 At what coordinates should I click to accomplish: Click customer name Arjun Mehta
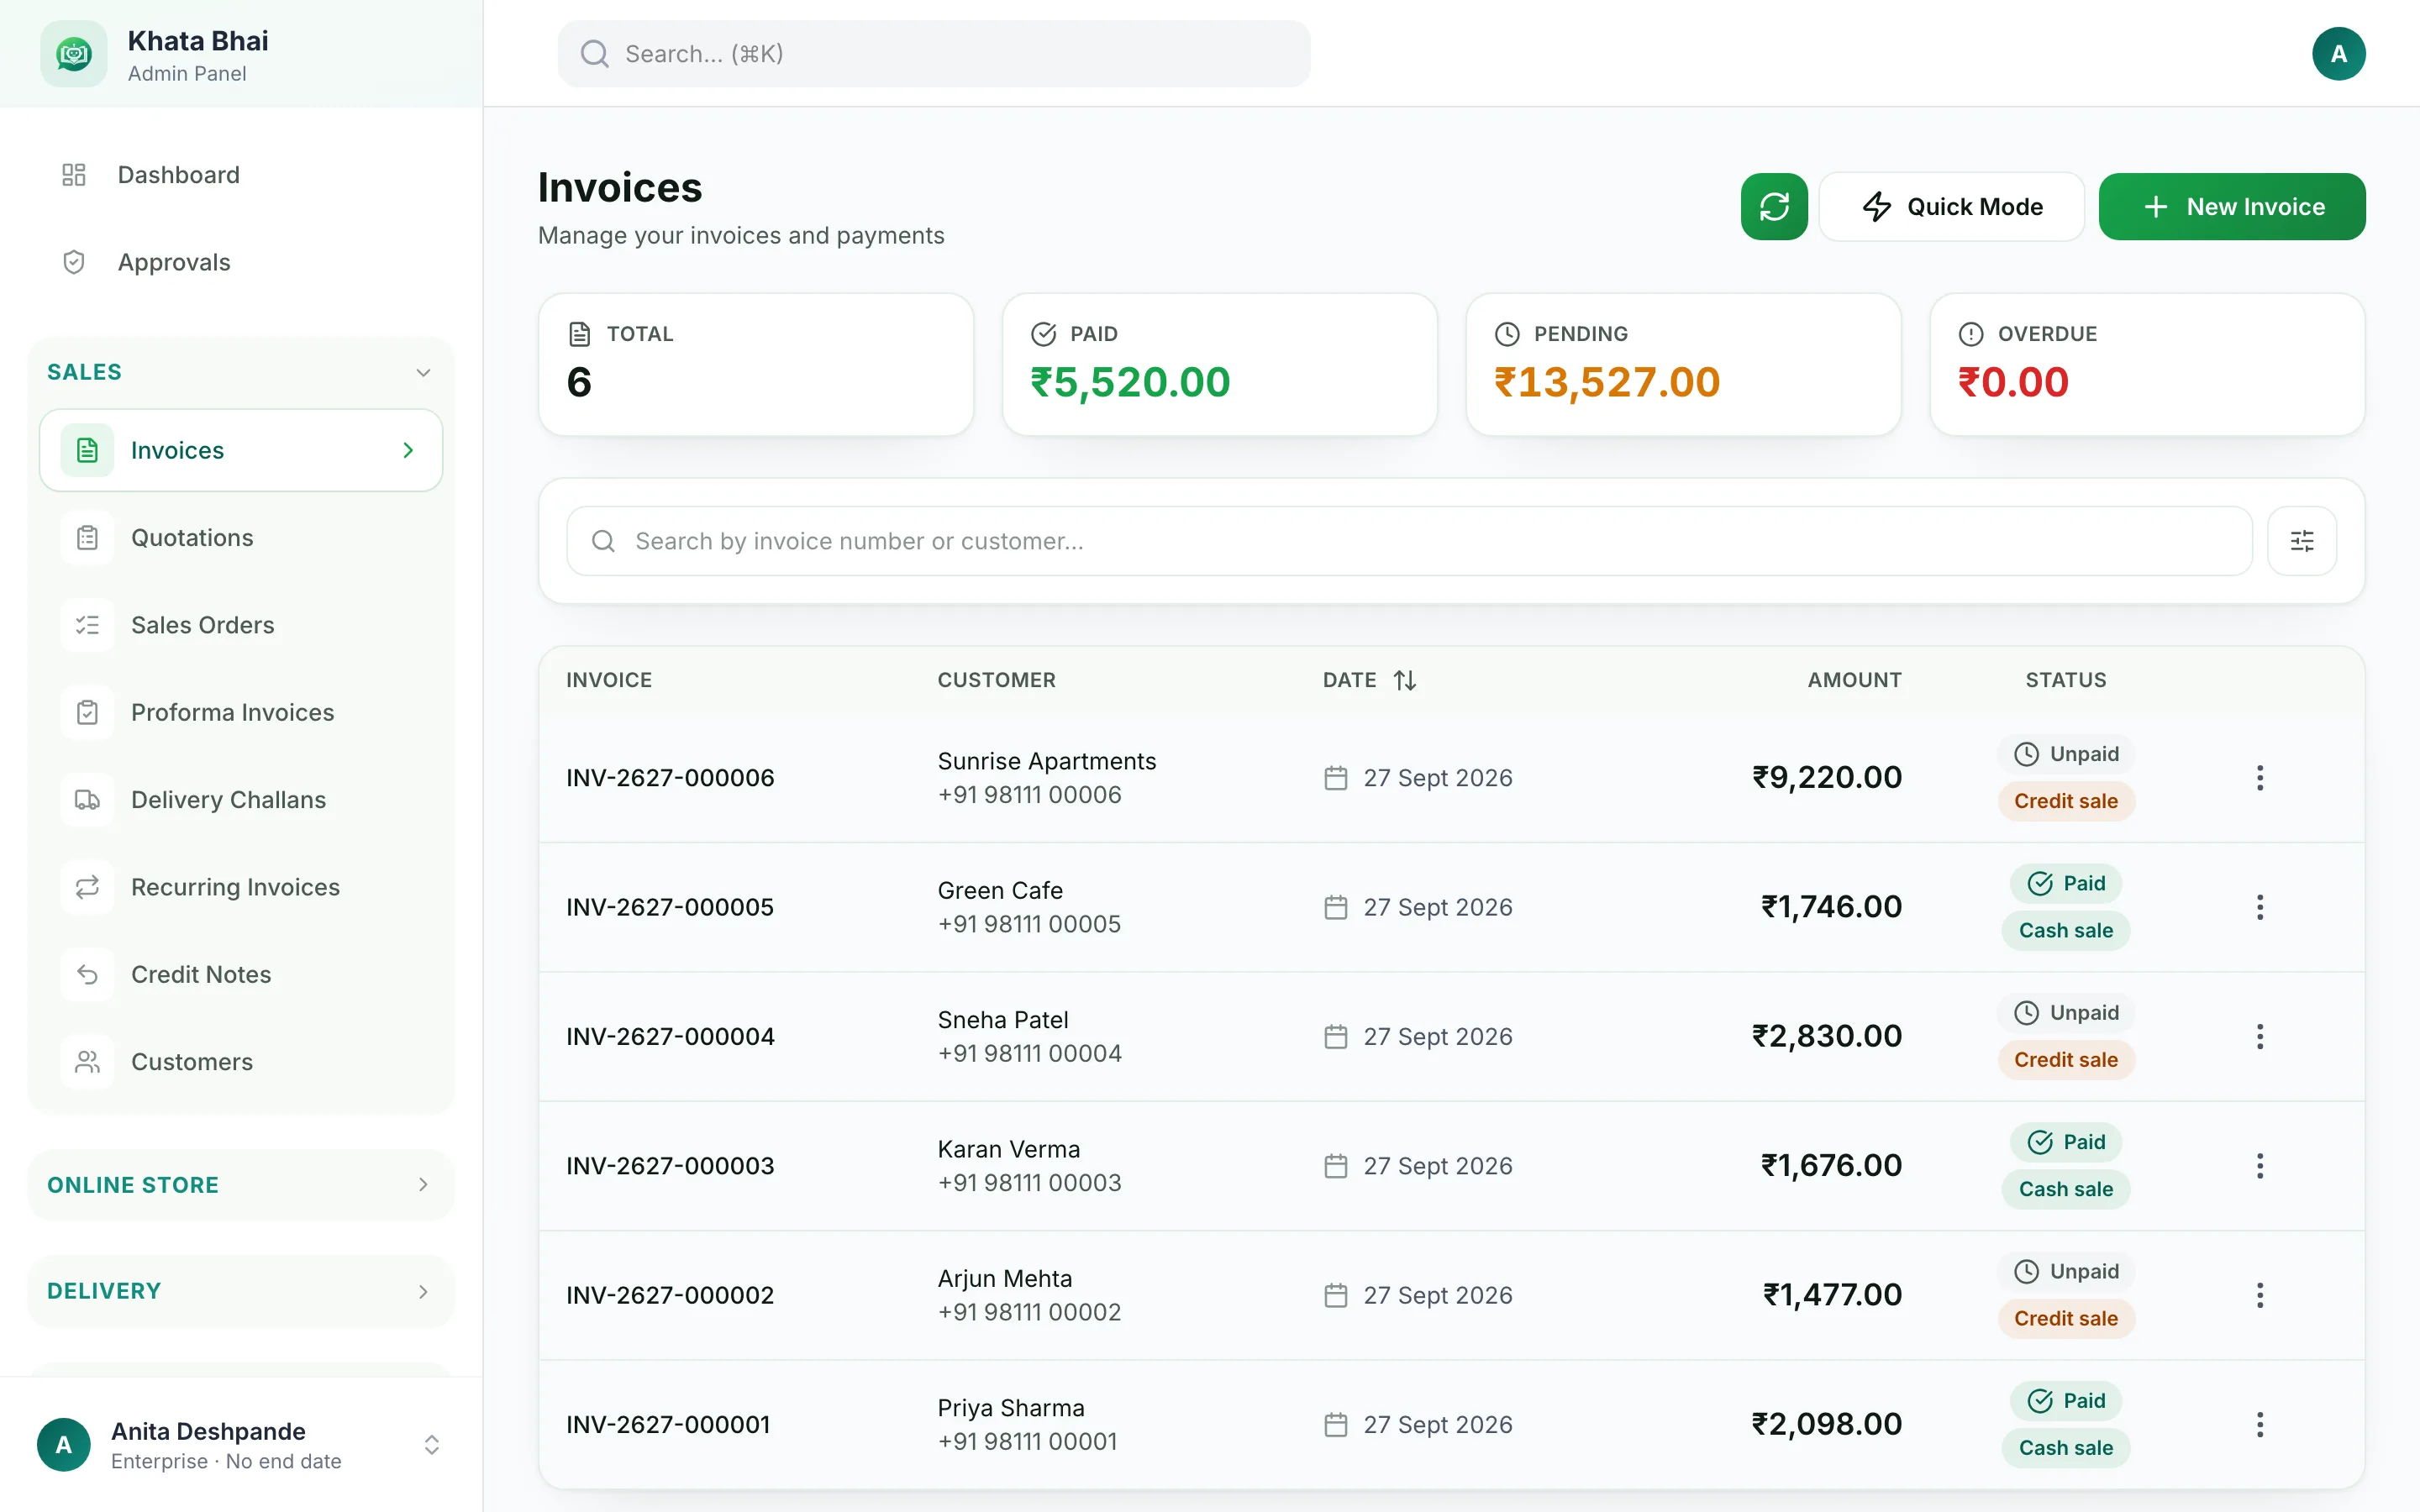1004,1278
